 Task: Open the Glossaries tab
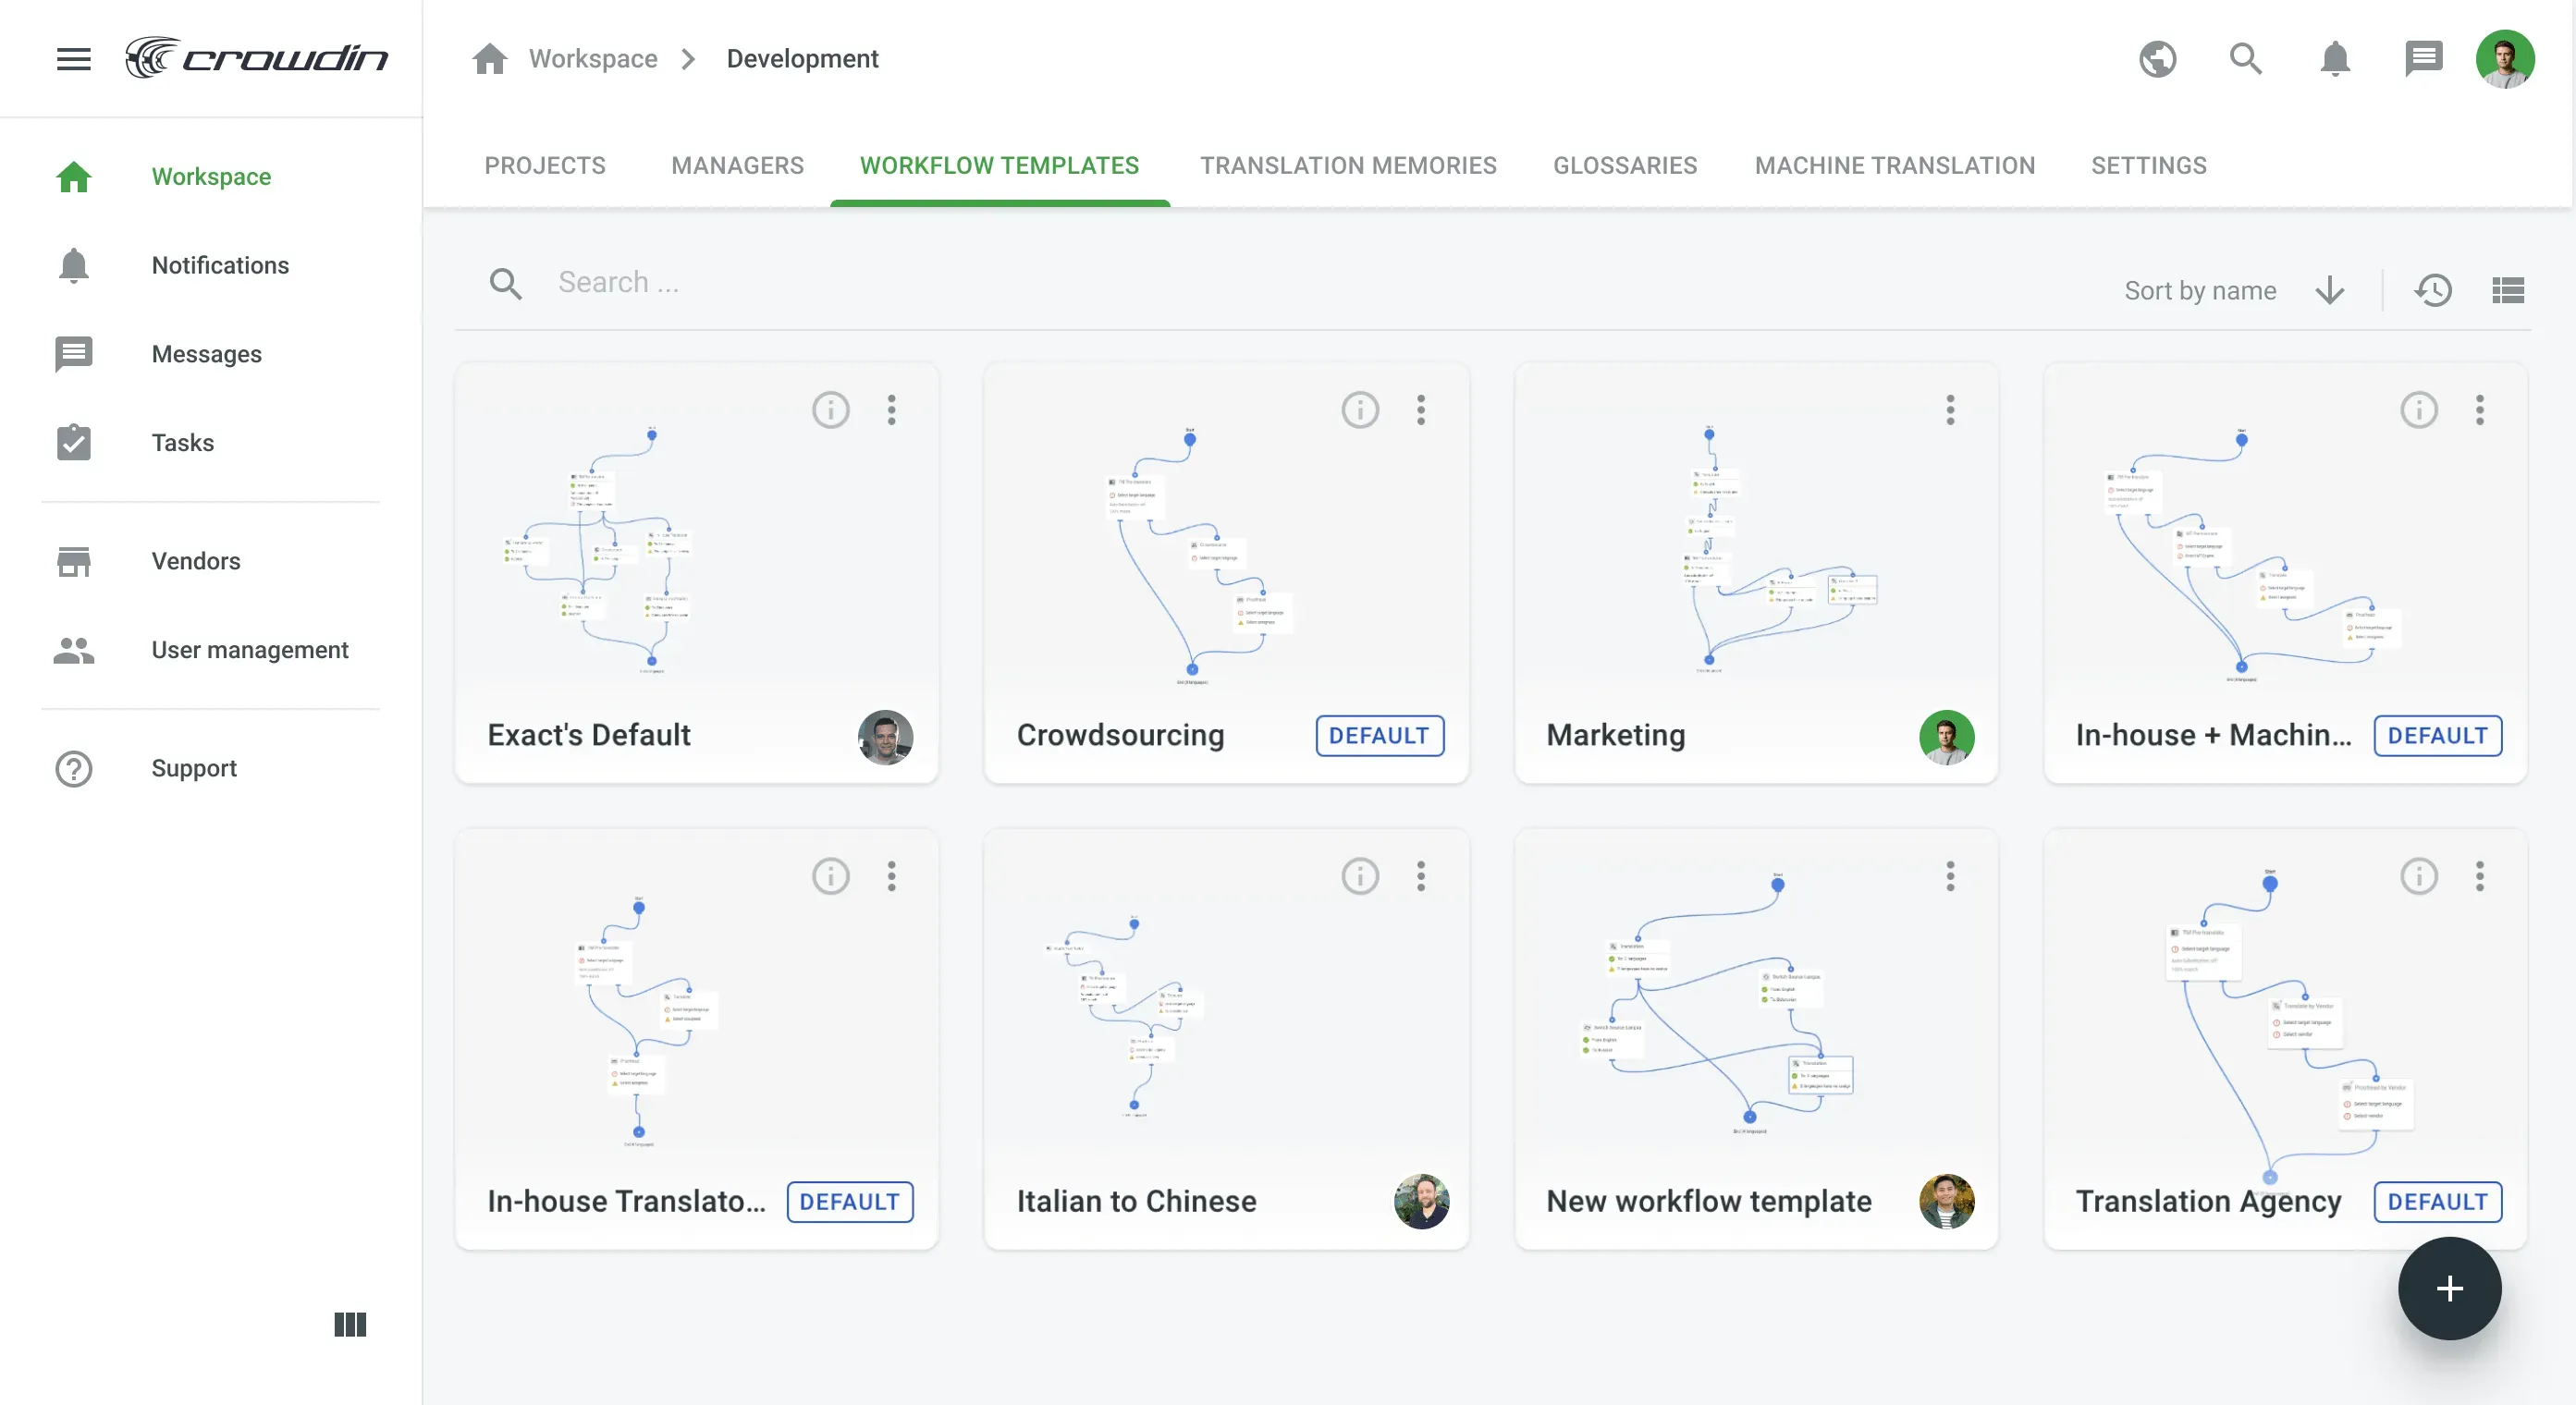tap(1624, 165)
